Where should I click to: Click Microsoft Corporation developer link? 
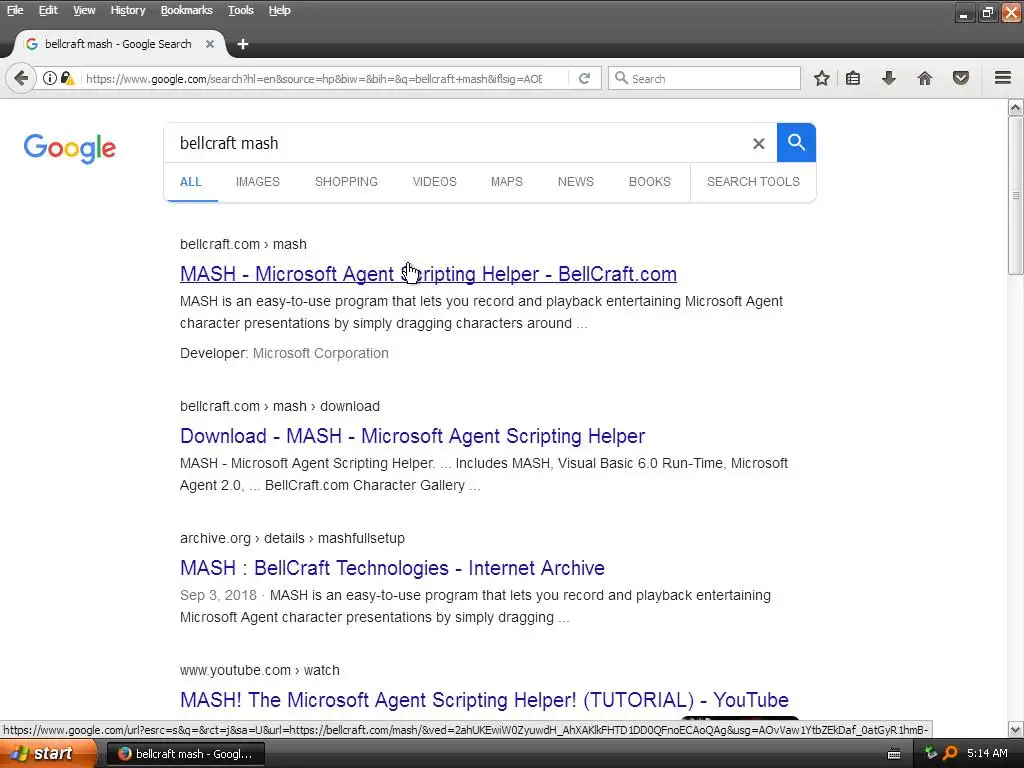tap(321, 353)
